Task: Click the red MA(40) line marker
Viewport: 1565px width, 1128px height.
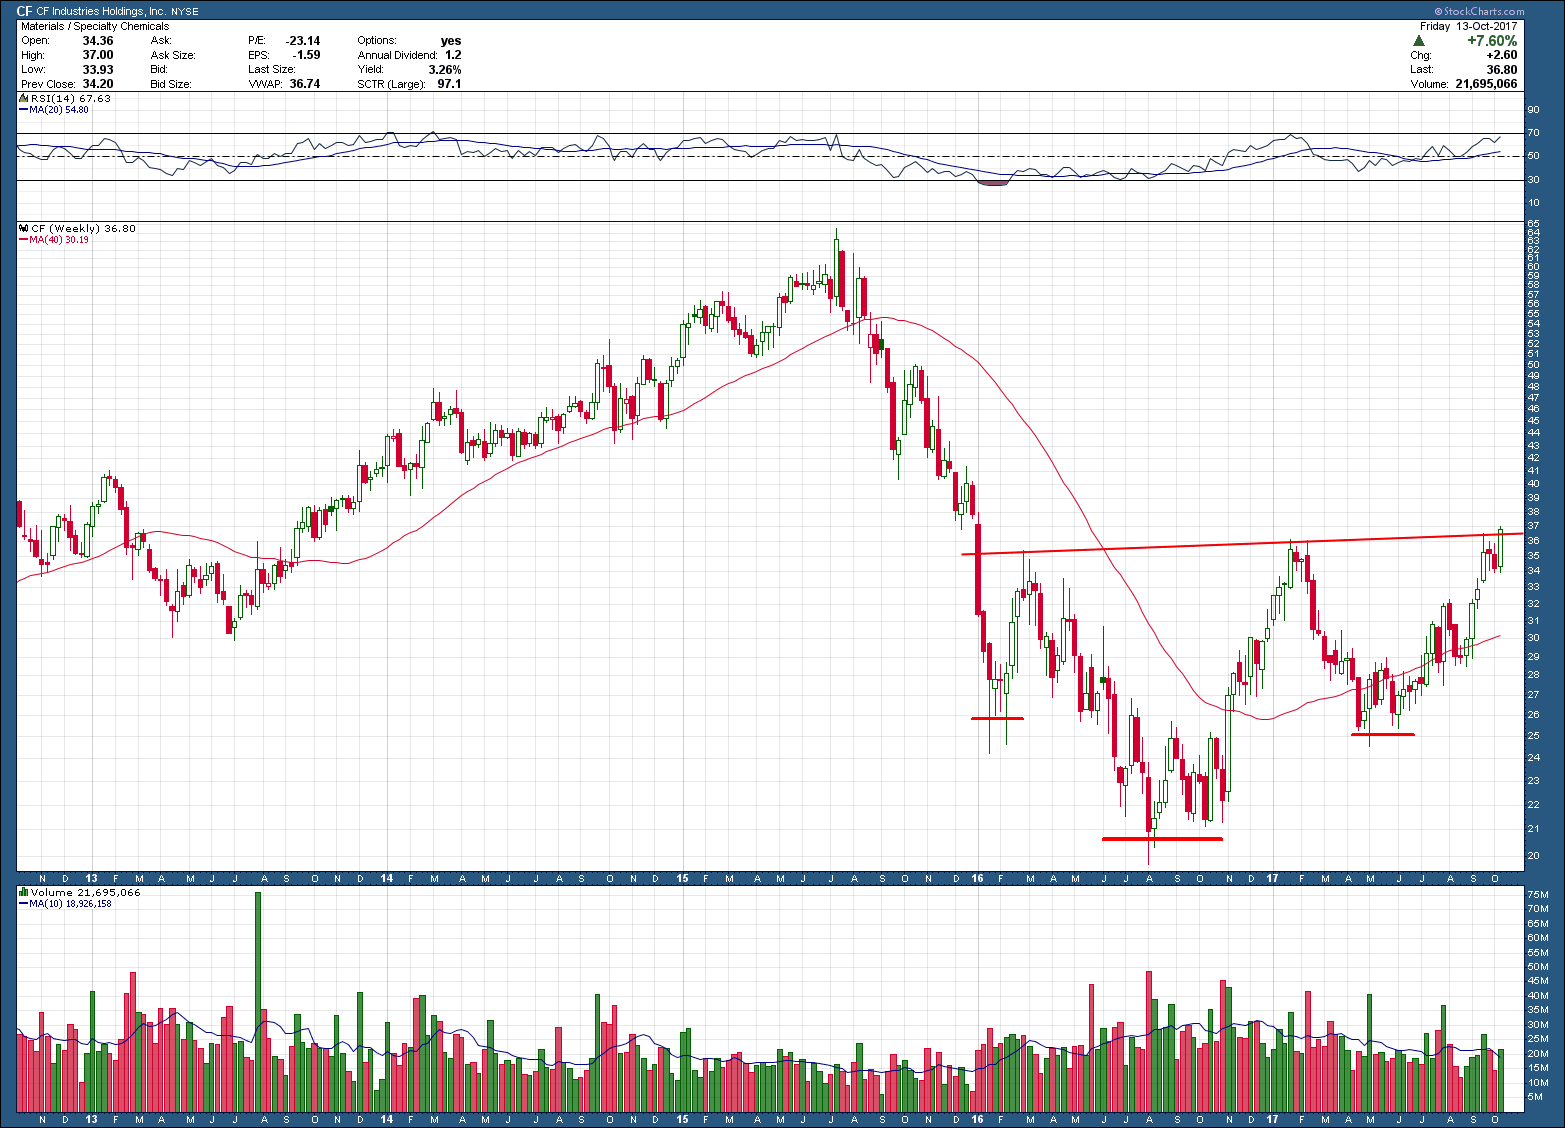Action: click(x=24, y=240)
